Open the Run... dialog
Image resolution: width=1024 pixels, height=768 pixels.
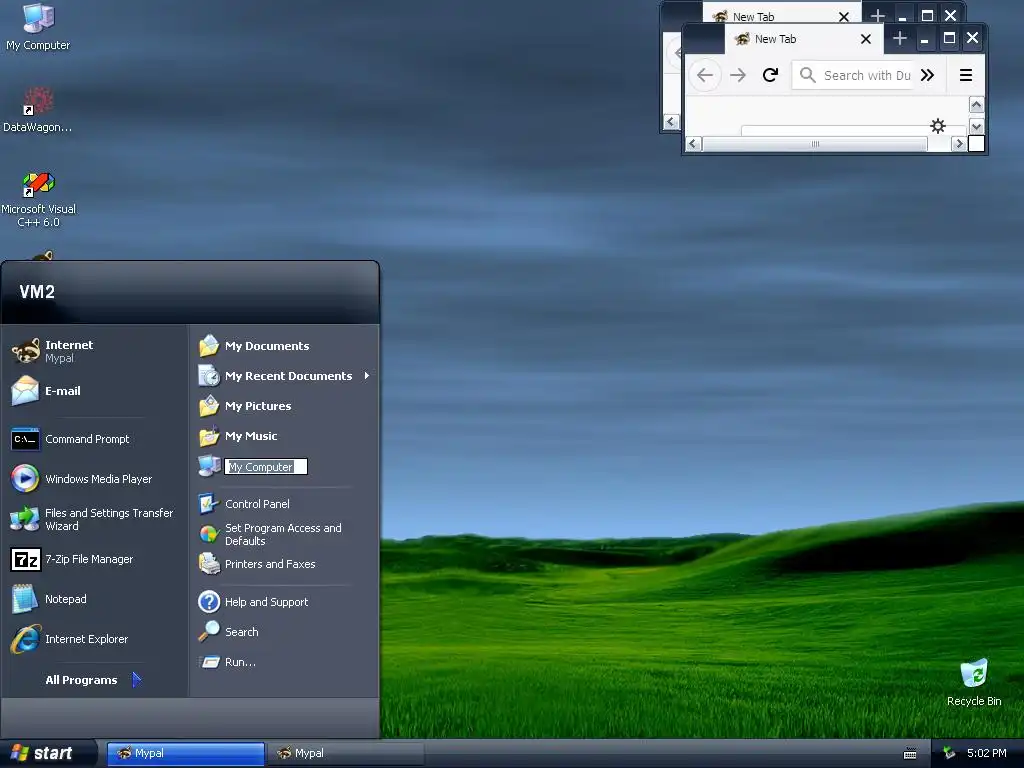(227, 662)
